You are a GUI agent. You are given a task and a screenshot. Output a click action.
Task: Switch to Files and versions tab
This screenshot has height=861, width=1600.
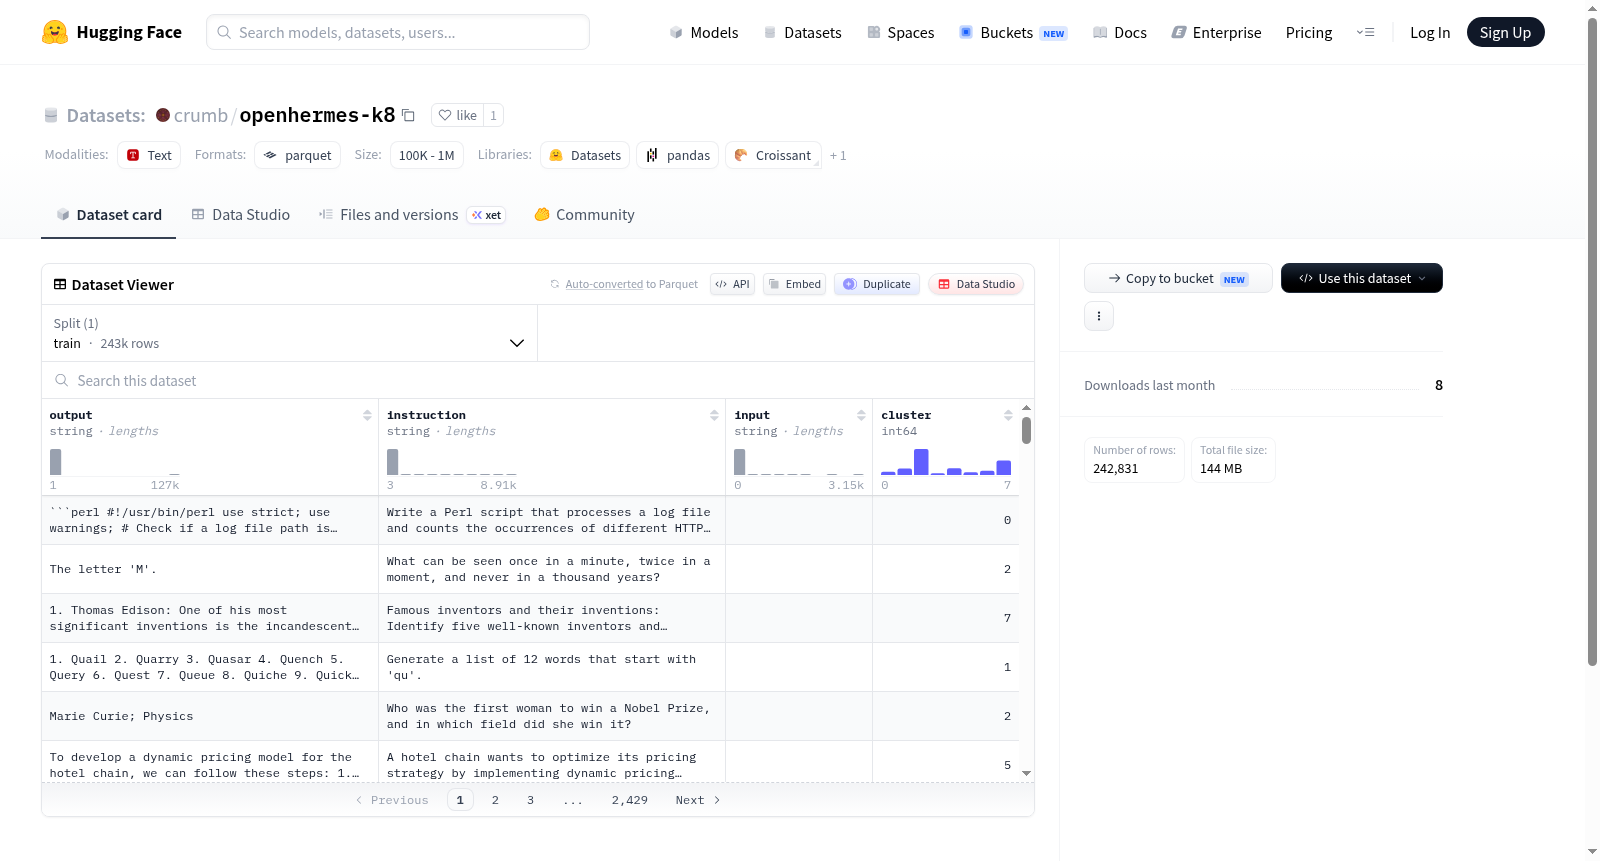click(411, 214)
